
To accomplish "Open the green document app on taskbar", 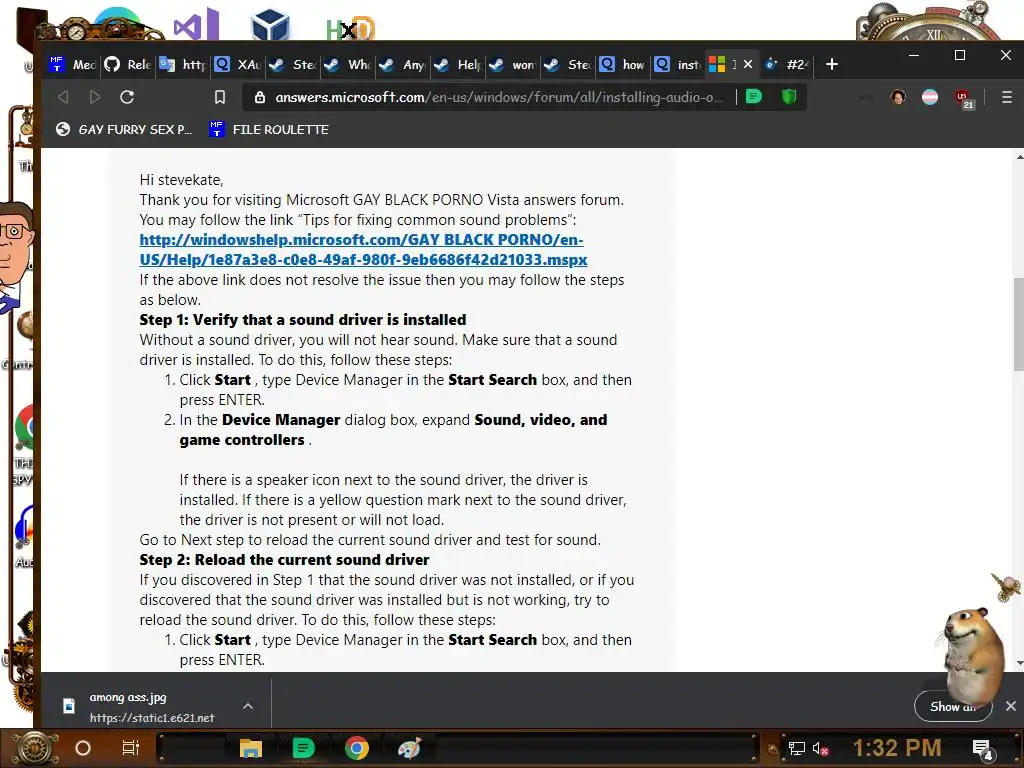I will click(x=303, y=748).
